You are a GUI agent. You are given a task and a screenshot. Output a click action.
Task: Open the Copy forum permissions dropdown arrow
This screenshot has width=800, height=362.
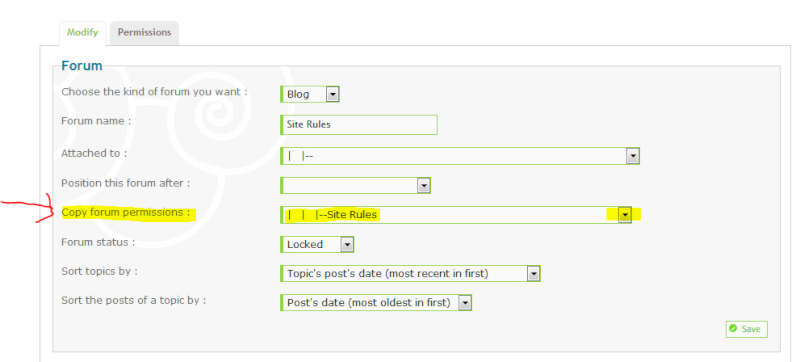pyautogui.click(x=624, y=215)
